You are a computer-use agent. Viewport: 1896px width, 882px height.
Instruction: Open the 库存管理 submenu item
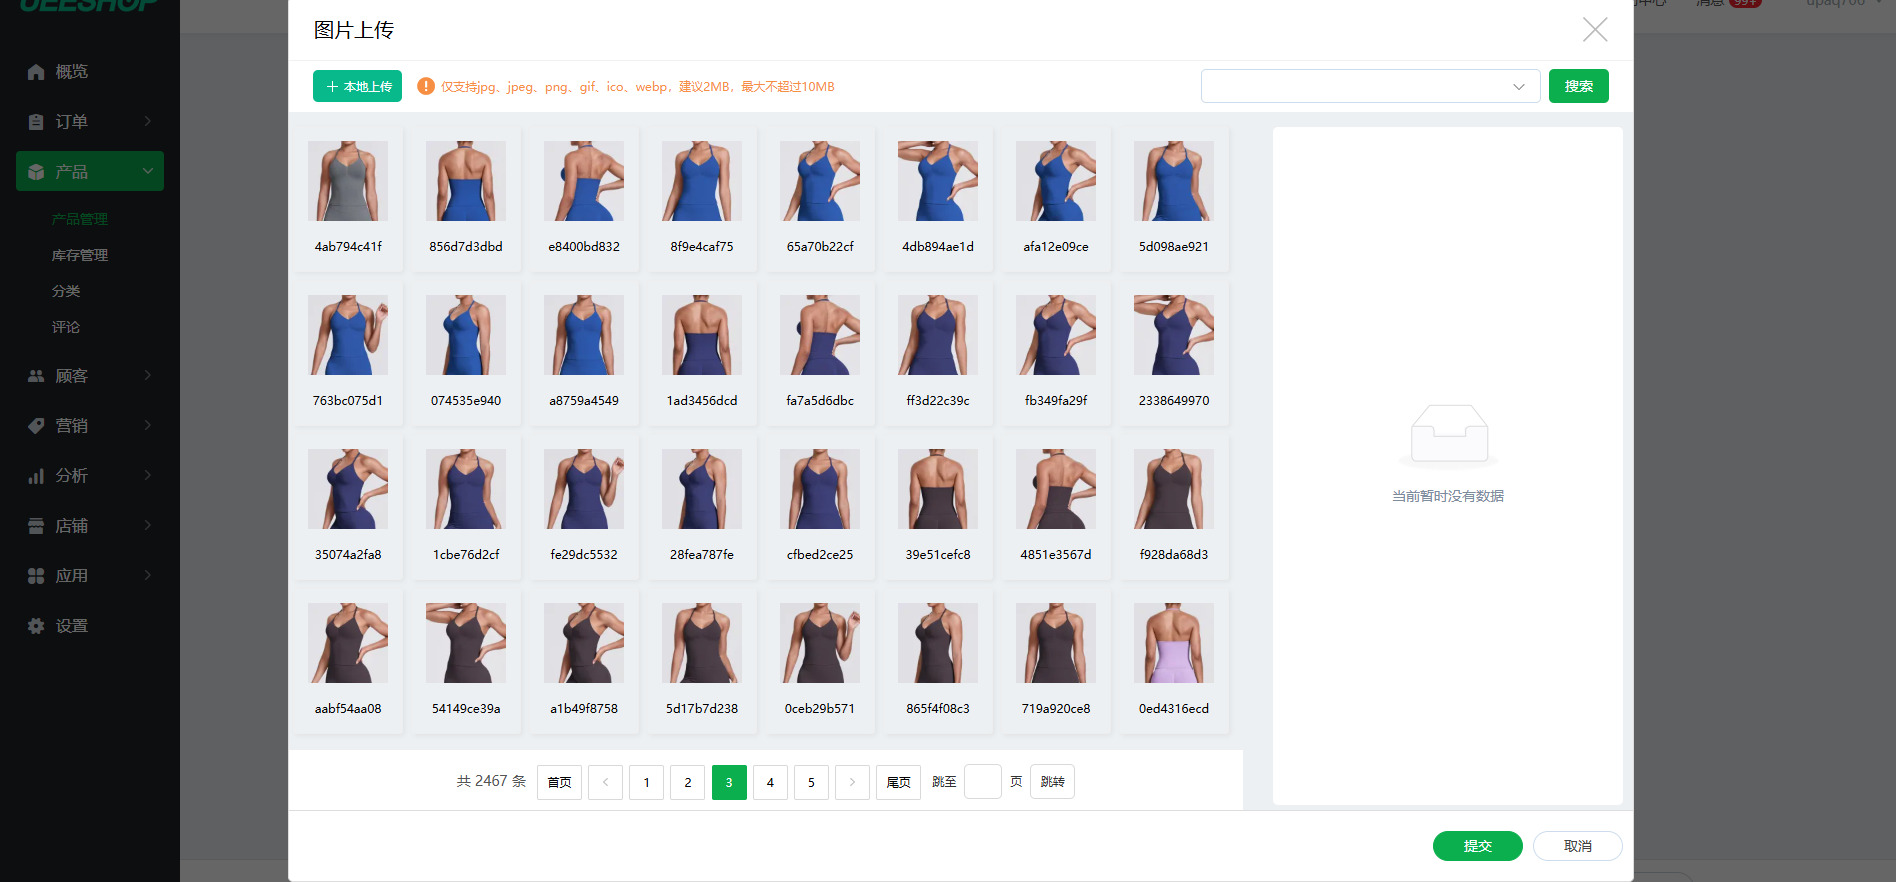(80, 255)
